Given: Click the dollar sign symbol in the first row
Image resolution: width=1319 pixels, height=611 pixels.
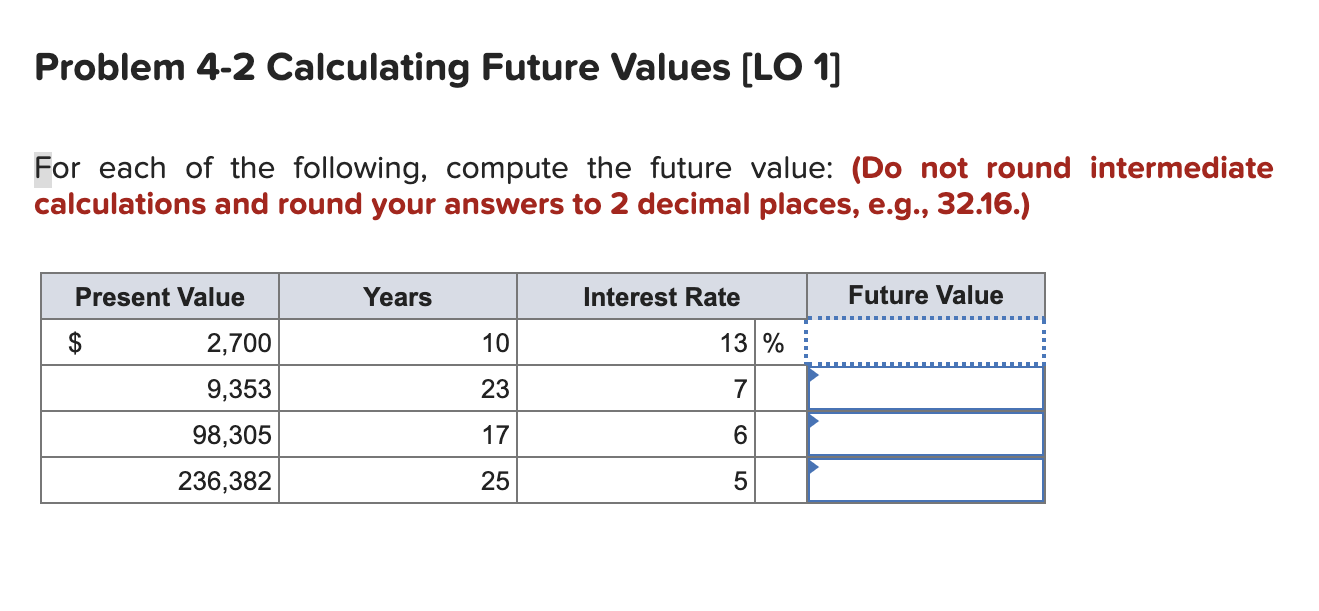Looking at the screenshot, I should [74, 342].
